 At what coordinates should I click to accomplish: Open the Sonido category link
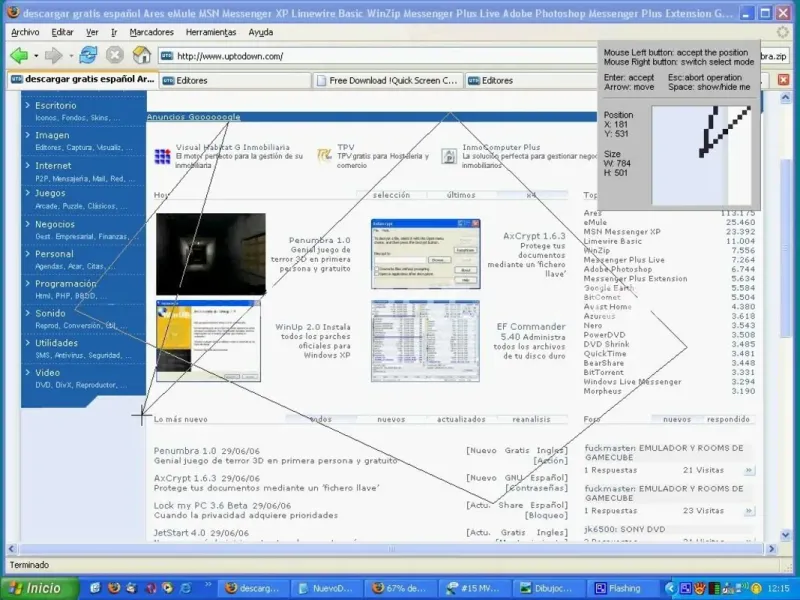click(x=50, y=313)
